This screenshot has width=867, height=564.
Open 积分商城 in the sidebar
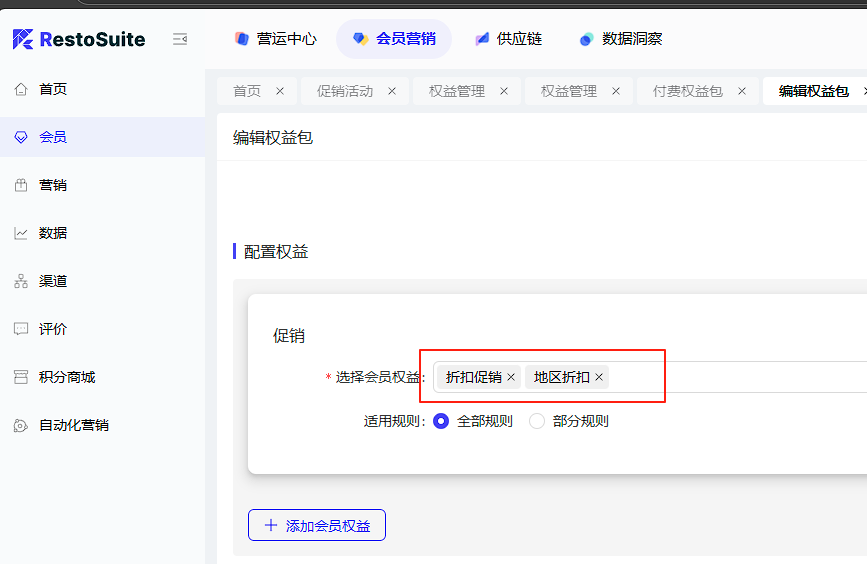pos(102,377)
